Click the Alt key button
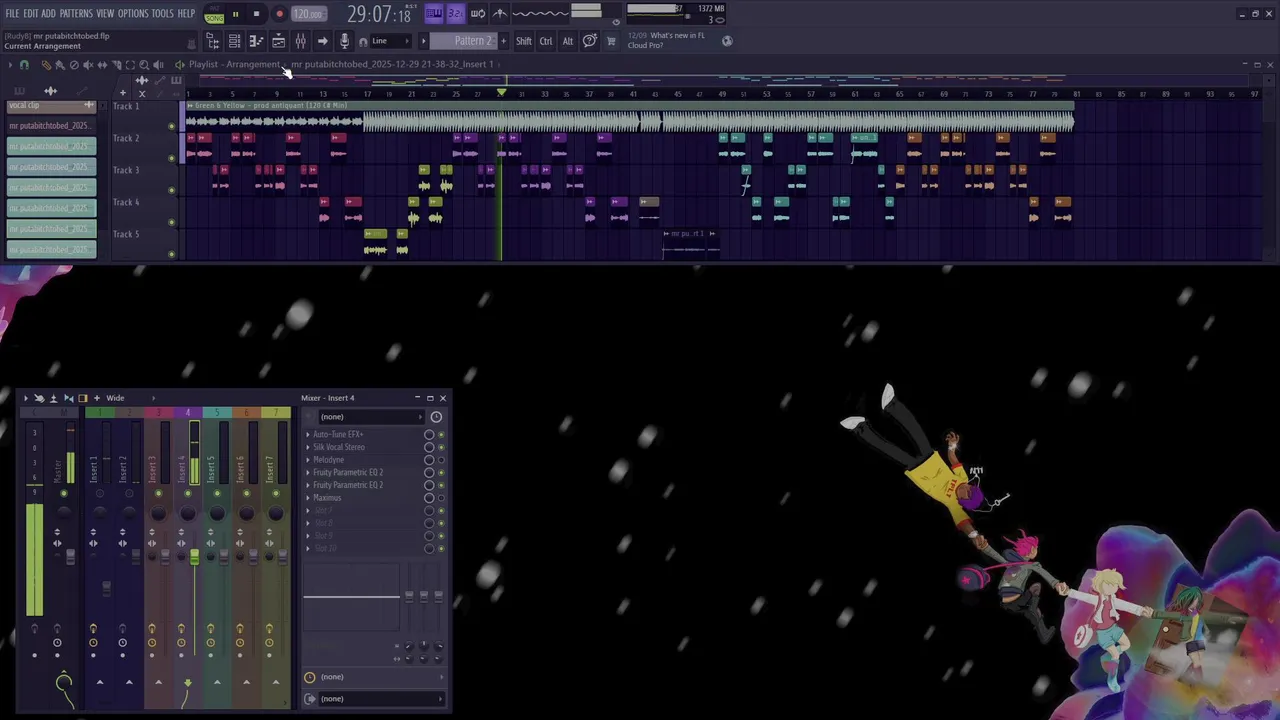 pyautogui.click(x=567, y=41)
